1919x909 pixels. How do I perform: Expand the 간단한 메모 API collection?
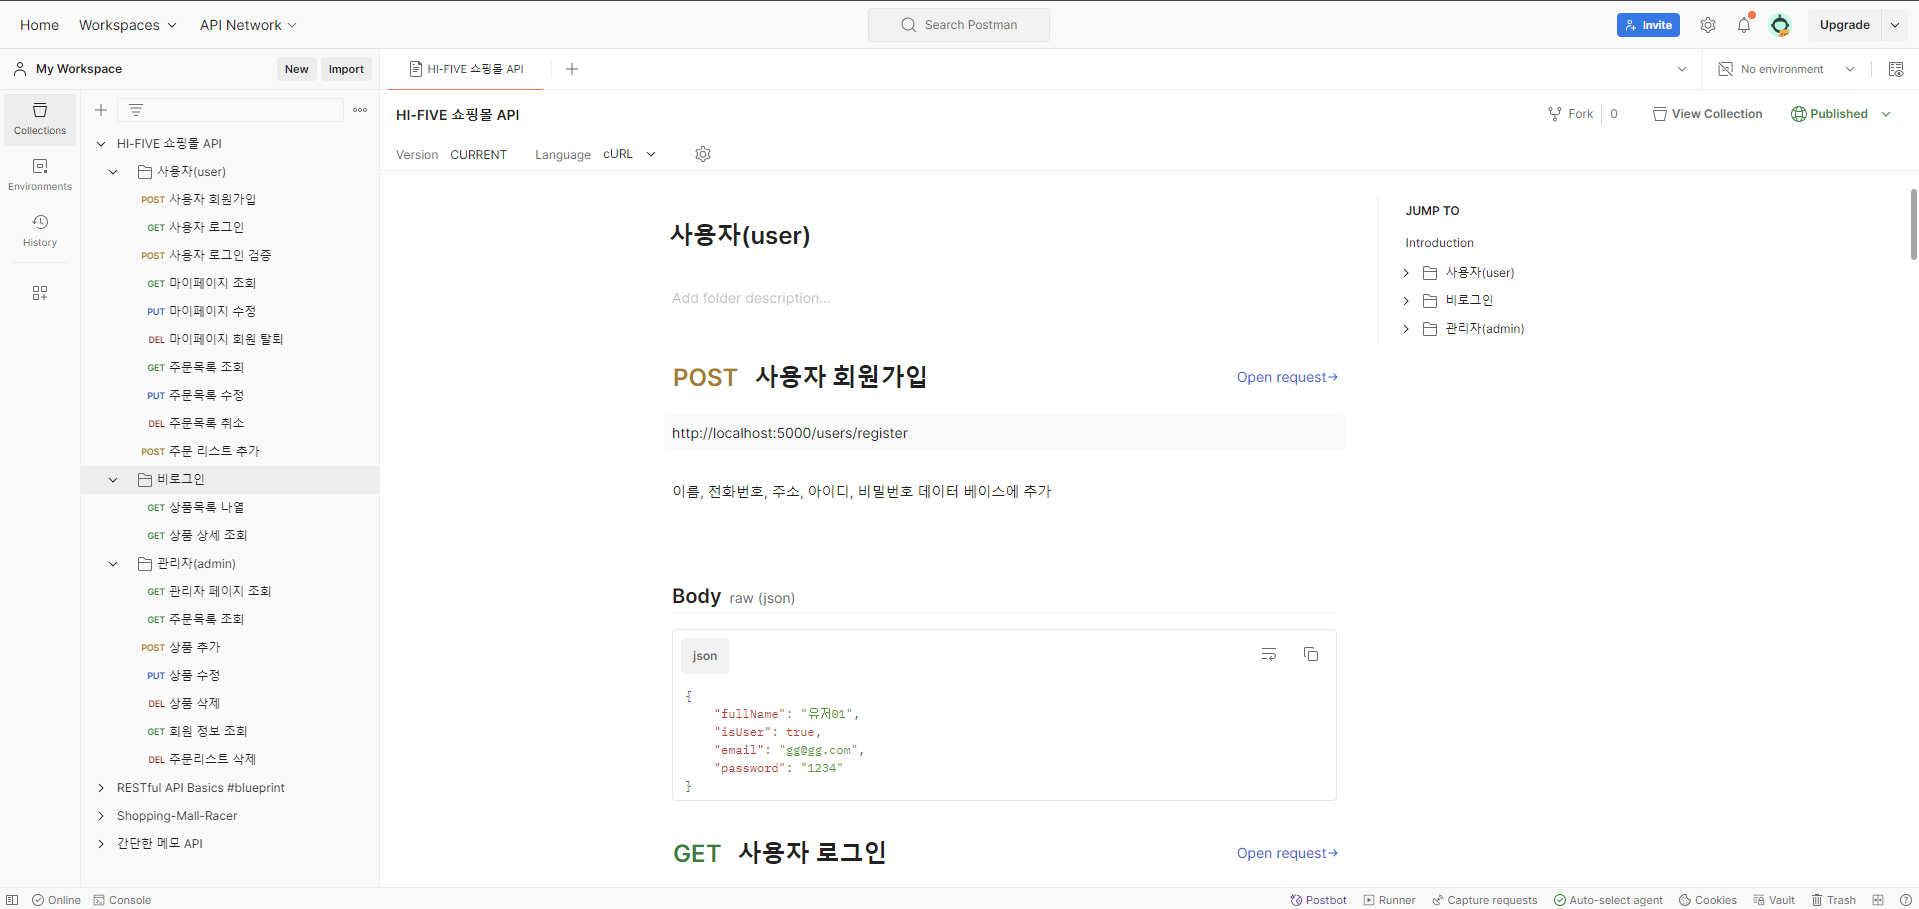pyautogui.click(x=101, y=844)
